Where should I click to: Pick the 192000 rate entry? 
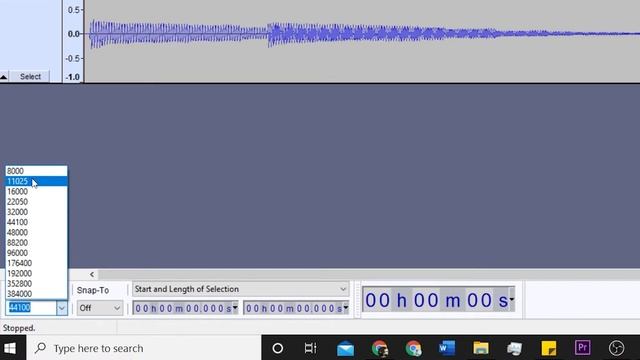pos(36,273)
